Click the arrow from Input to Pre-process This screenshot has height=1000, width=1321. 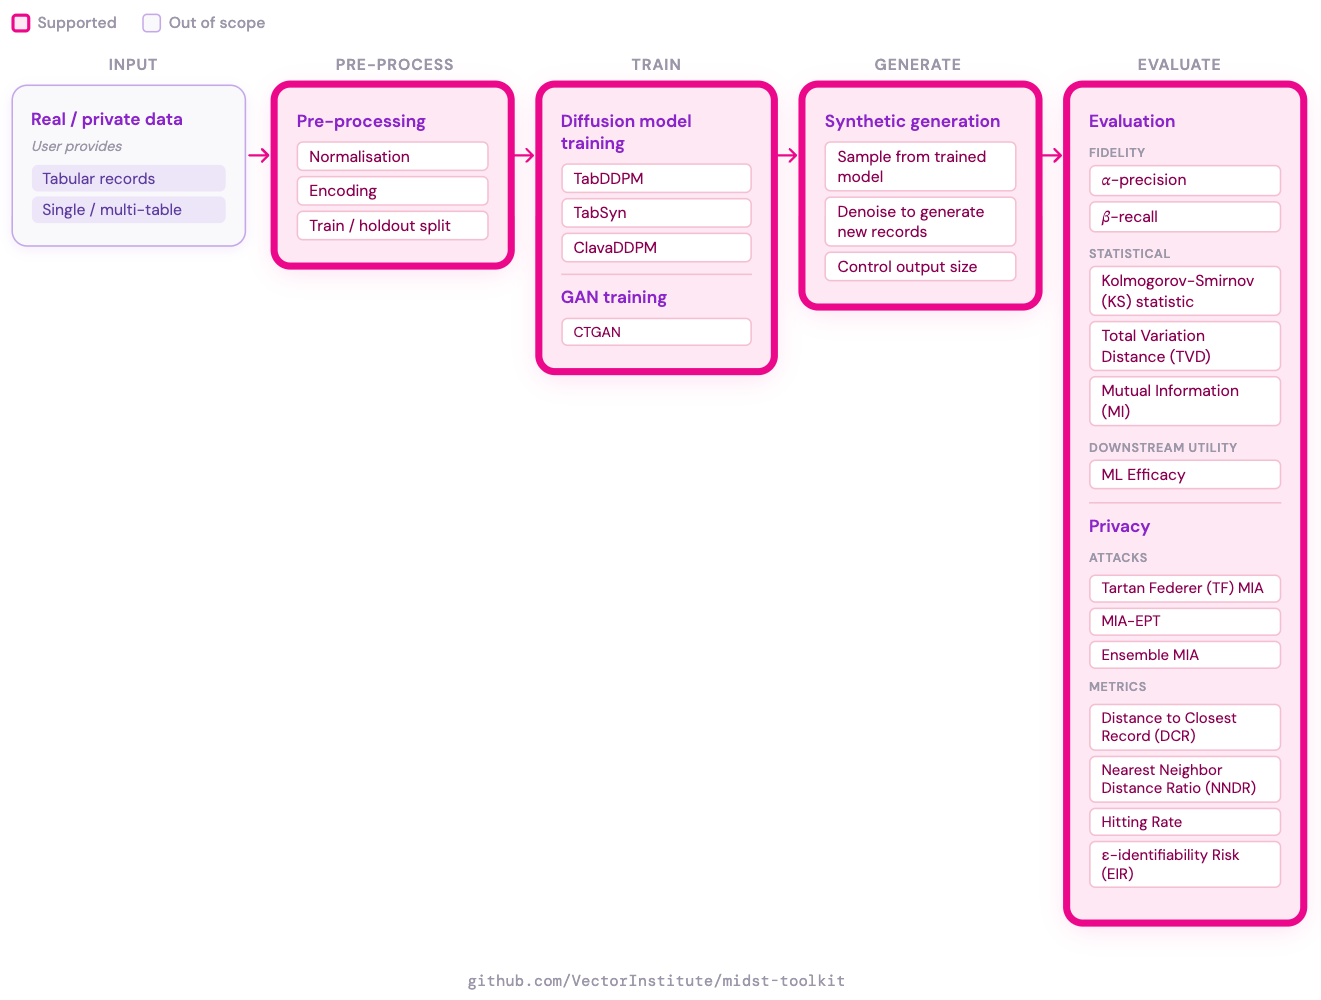pyautogui.click(x=258, y=155)
